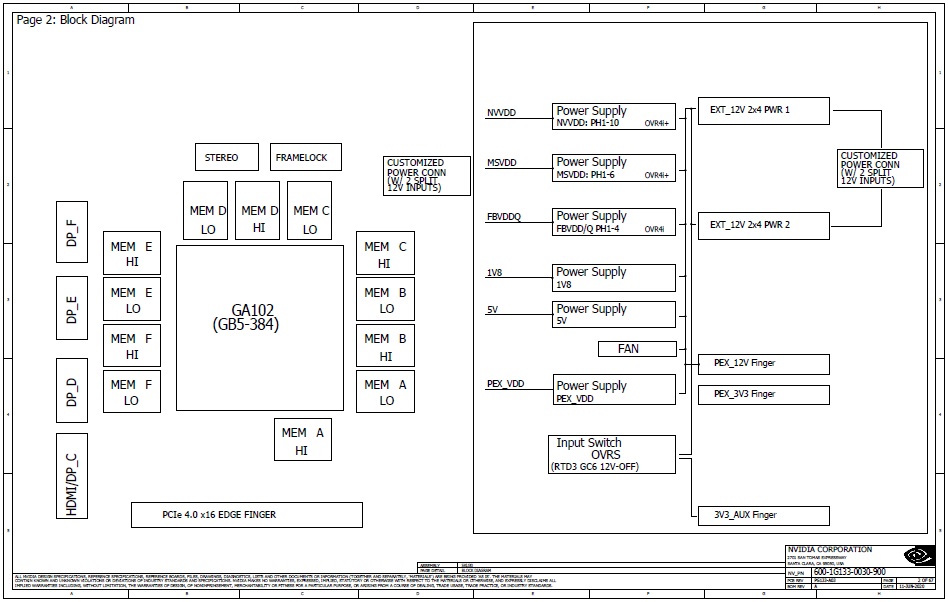Click the FRAMELOCK block
The image size is (948, 602).
[x=305, y=157]
